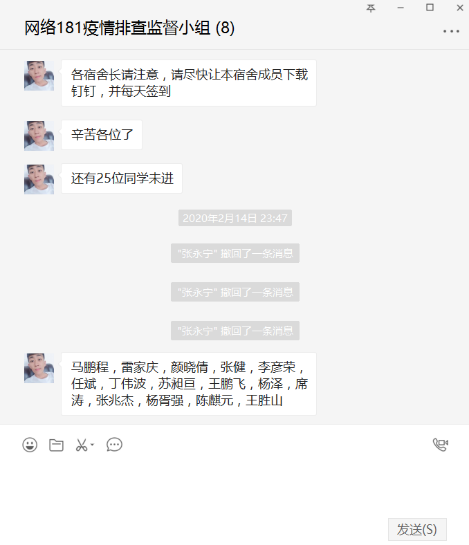Viewport: 469px width, 545px height.
Task: Open the chat info three-dots menu
Action: tap(451, 31)
